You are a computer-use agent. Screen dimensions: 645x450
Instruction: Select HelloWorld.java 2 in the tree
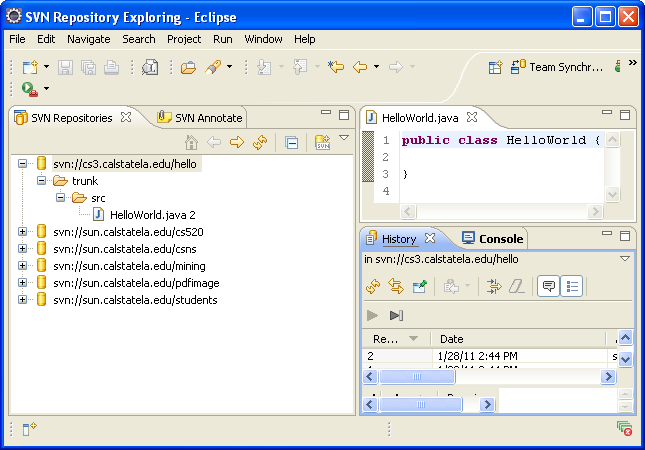click(152, 215)
